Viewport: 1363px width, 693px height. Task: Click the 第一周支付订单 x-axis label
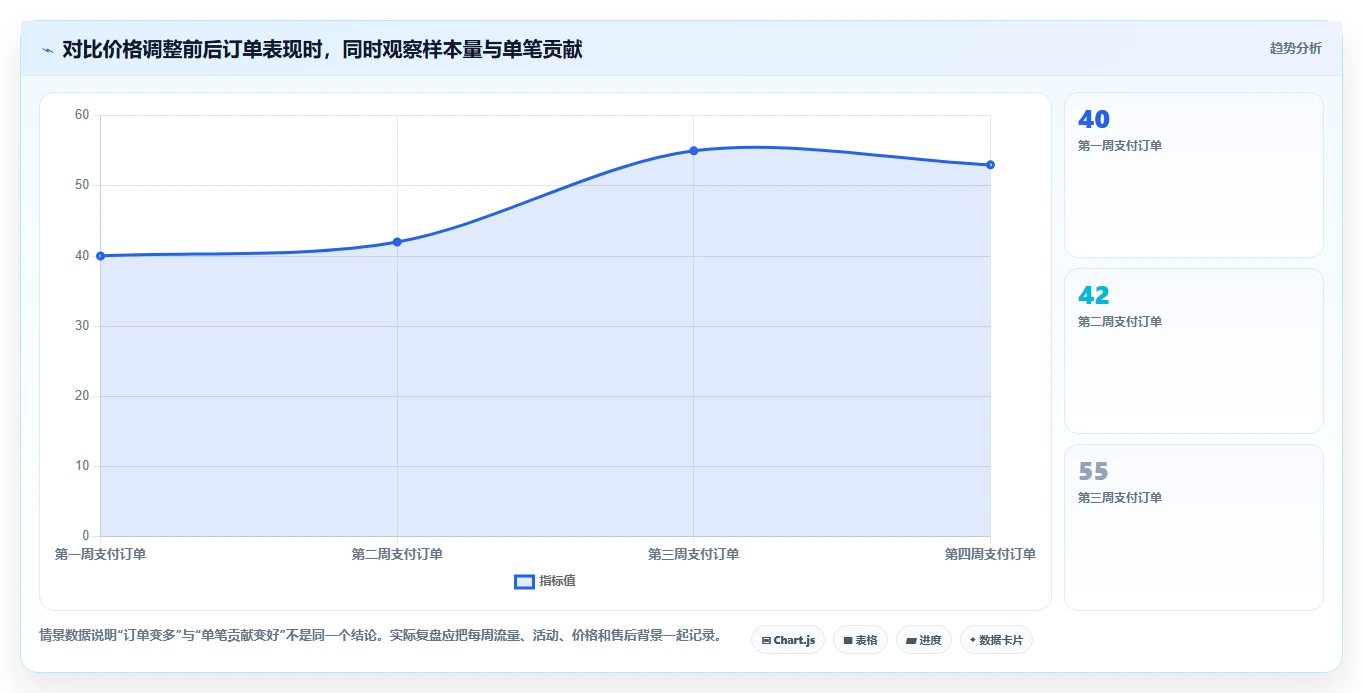[100, 554]
